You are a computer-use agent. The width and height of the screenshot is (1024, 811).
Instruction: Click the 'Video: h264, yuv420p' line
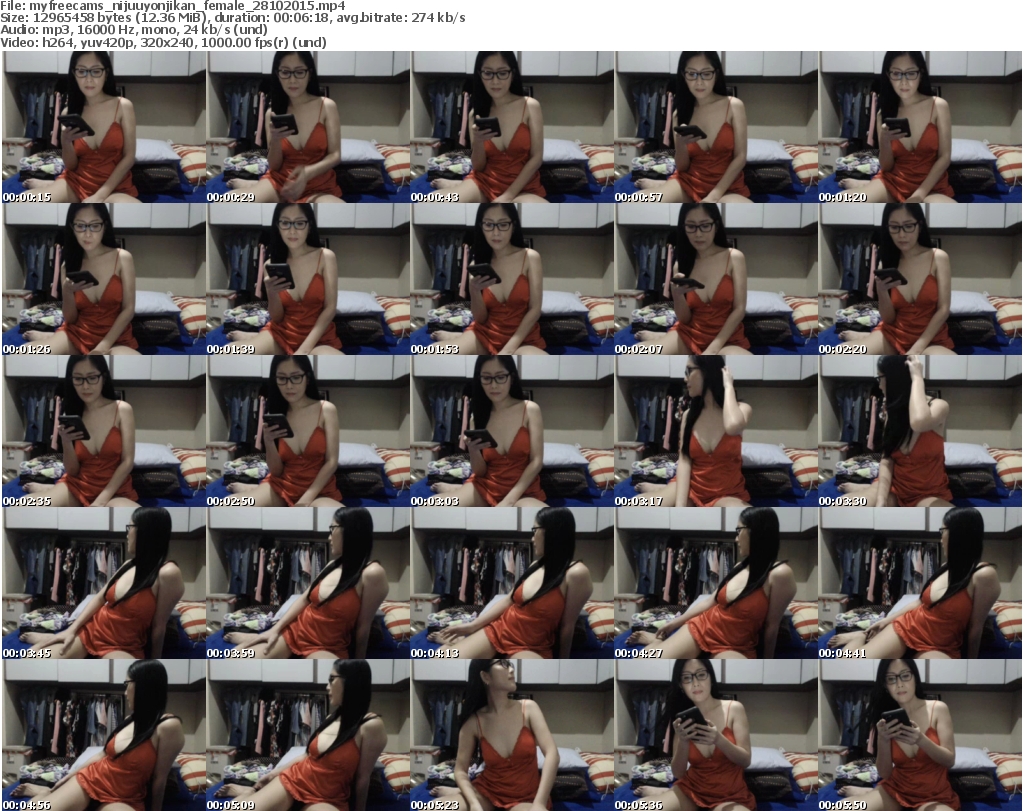[163, 42]
